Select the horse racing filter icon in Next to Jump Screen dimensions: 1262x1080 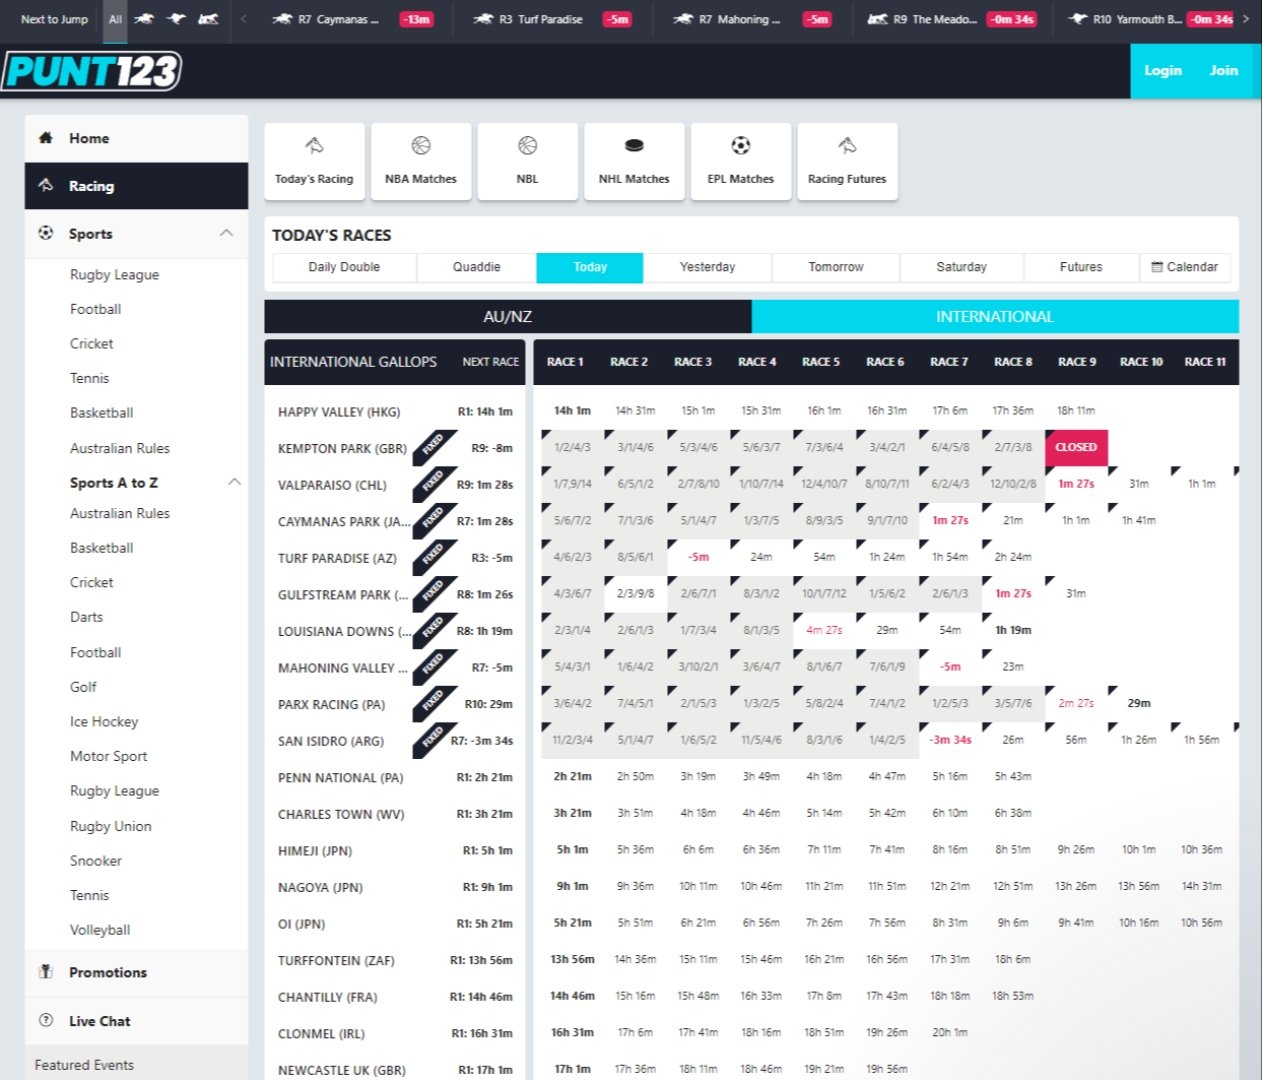click(145, 19)
